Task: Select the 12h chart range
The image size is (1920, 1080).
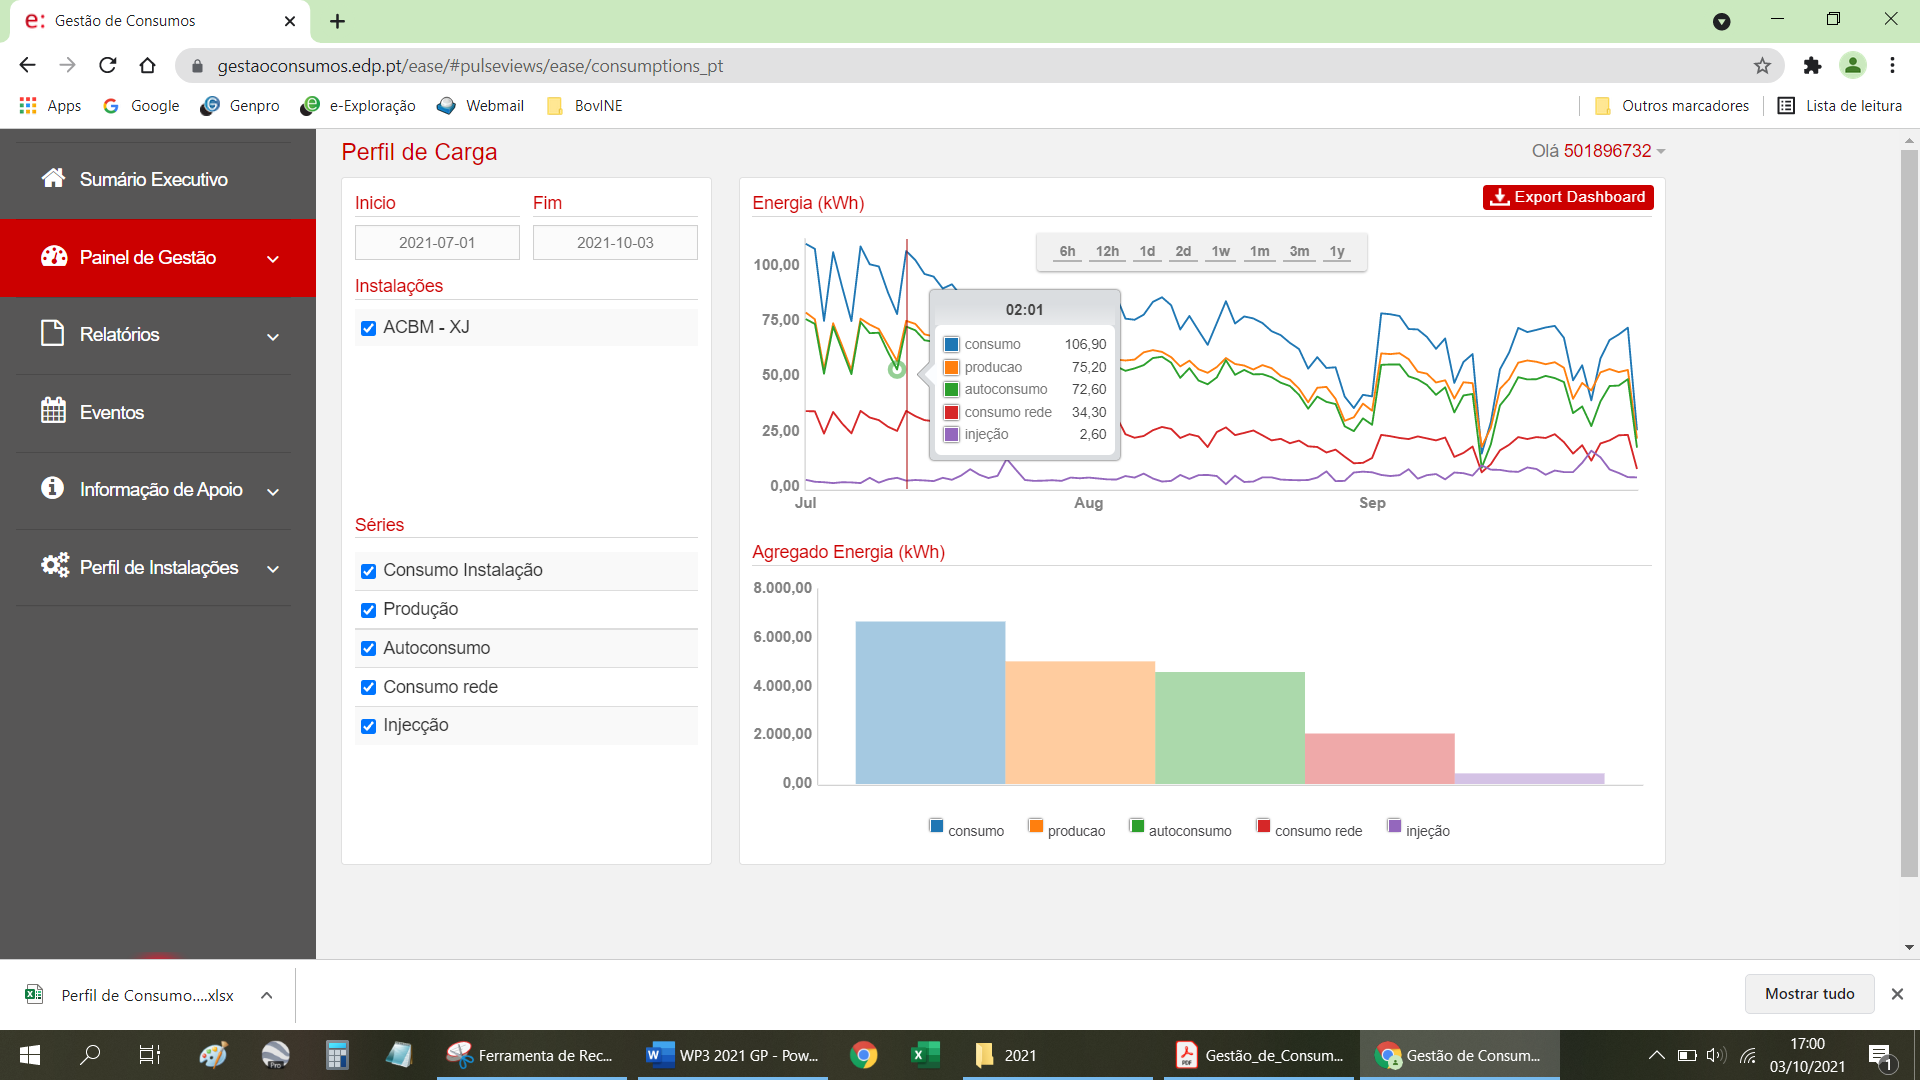Action: click(1107, 252)
